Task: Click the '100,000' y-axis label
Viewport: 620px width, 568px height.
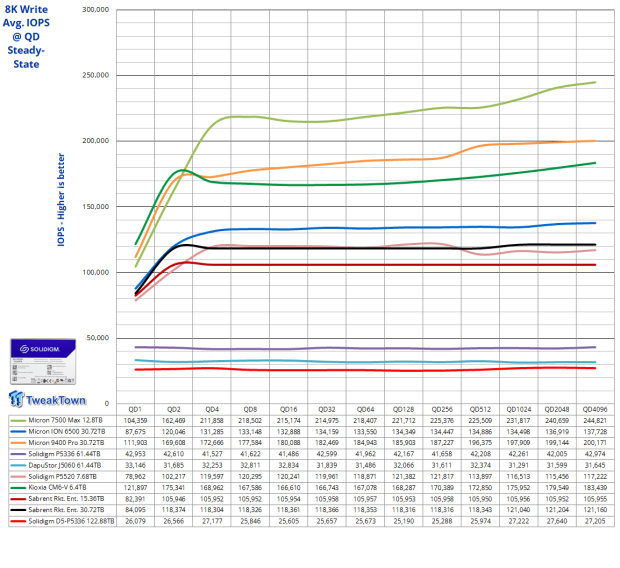Action: [95, 272]
